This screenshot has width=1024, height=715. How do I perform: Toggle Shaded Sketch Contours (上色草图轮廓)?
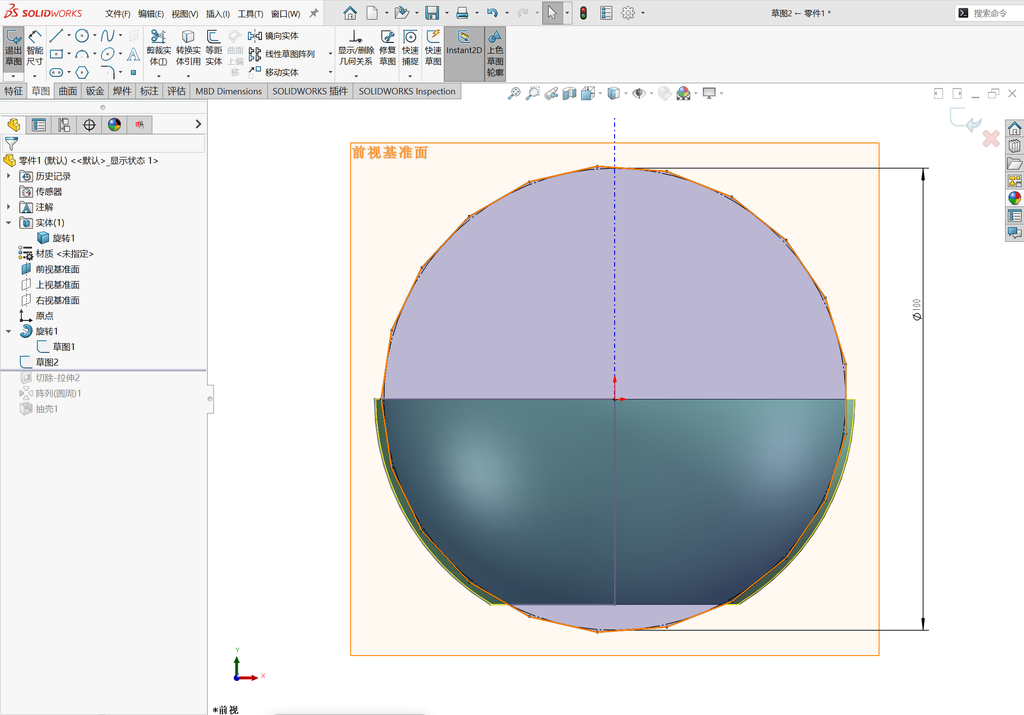(495, 54)
